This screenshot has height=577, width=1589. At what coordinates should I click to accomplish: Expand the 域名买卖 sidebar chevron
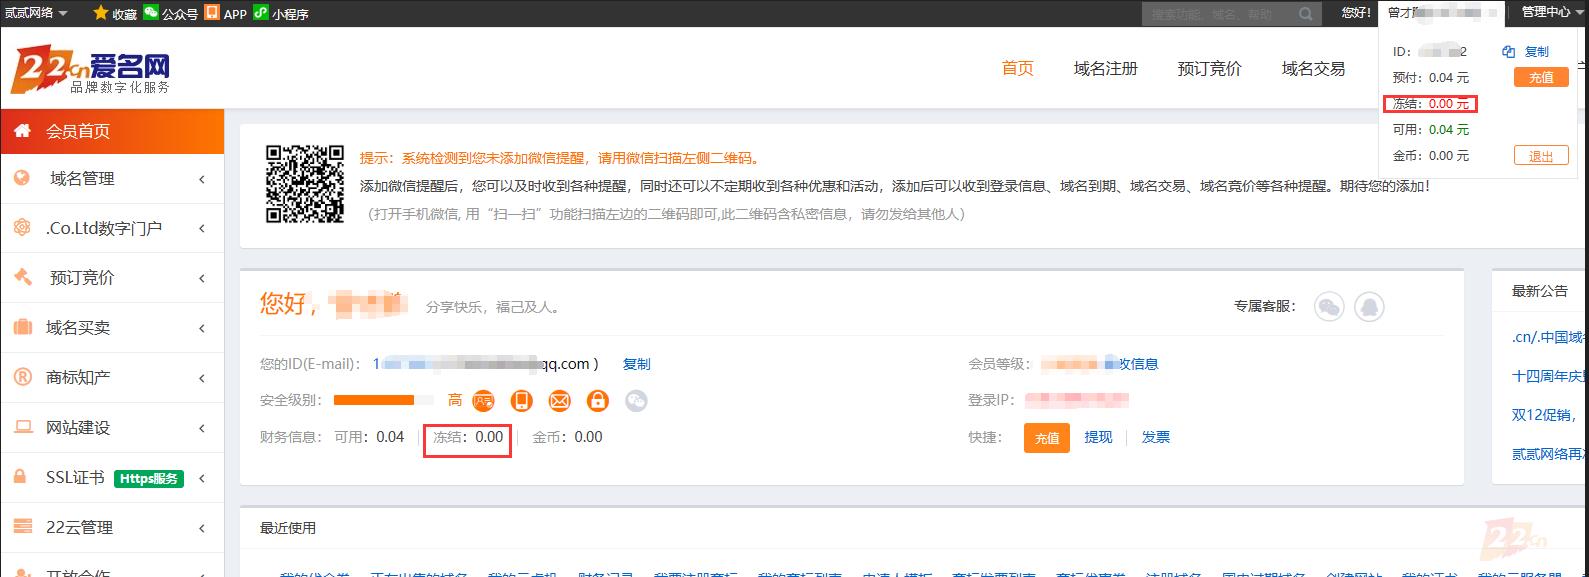point(202,328)
